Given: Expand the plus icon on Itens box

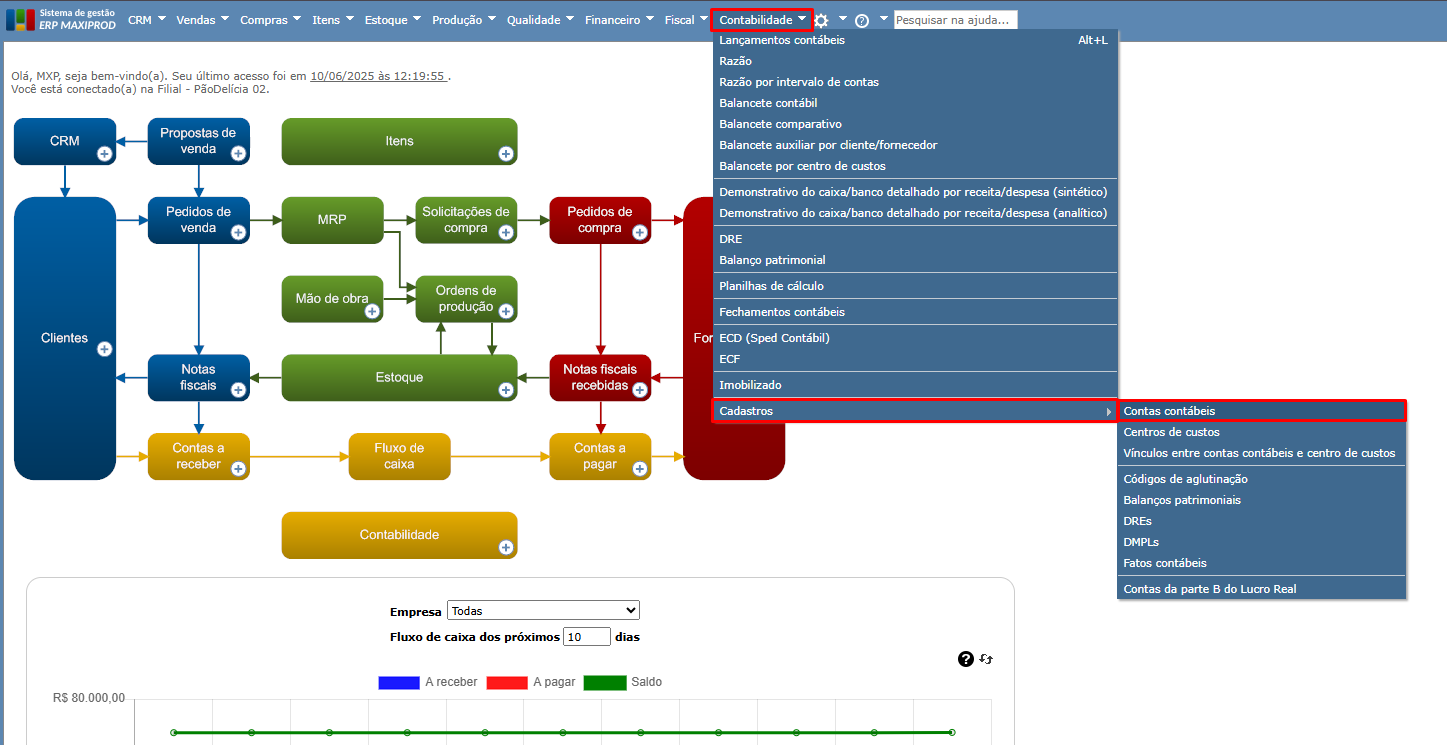Looking at the screenshot, I should click(505, 153).
